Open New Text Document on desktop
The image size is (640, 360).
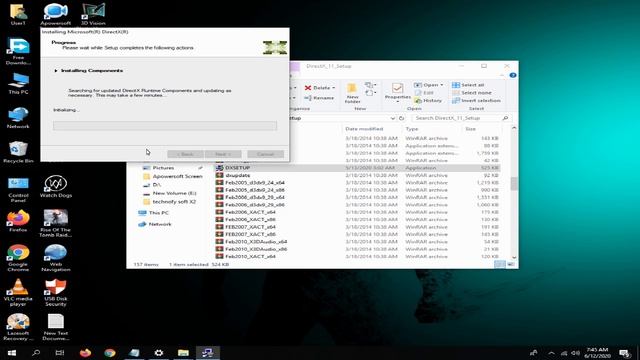coord(56,327)
